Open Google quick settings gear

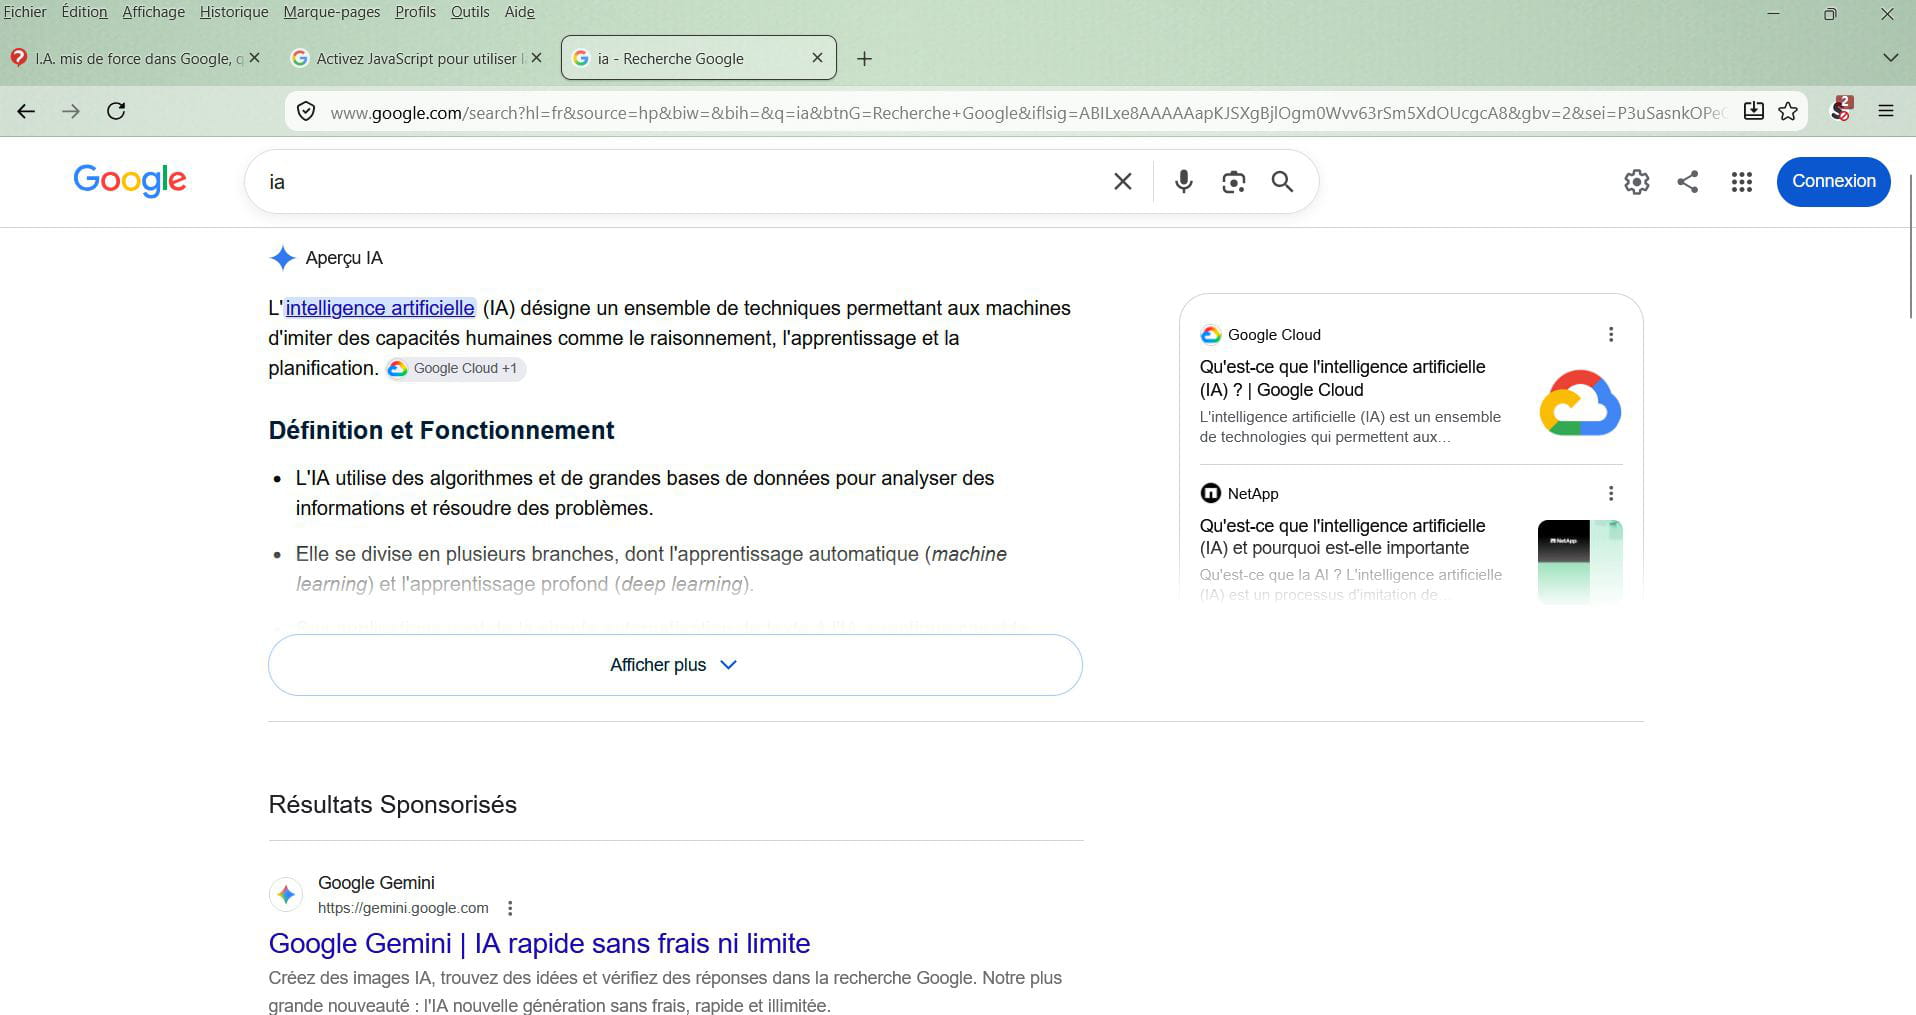pos(1637,181)
